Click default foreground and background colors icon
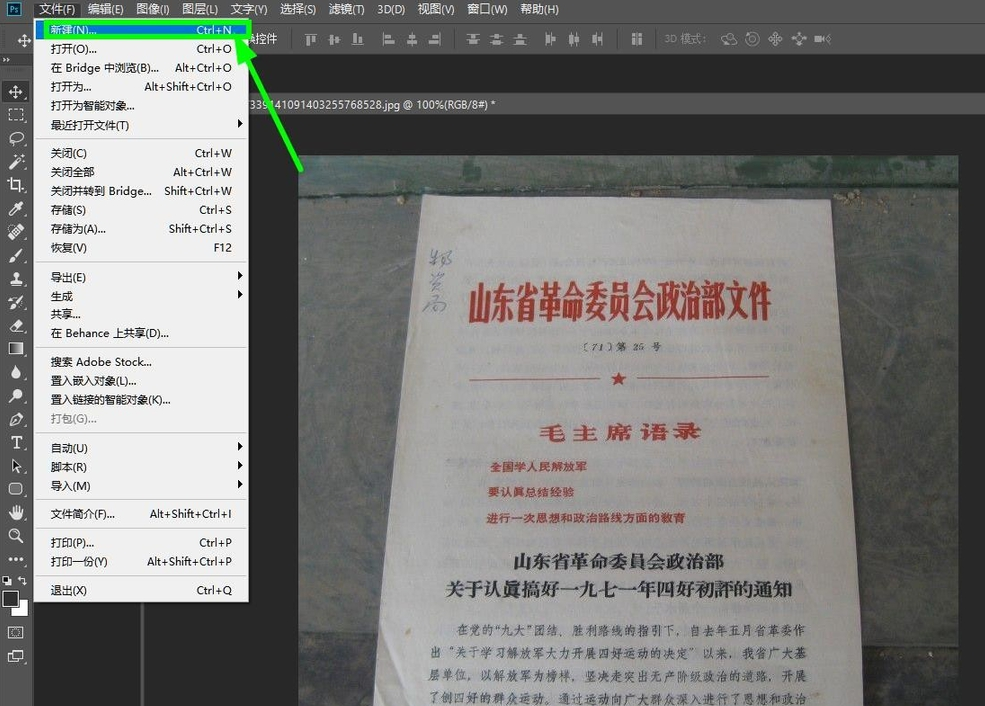This screenshot has height=706, width=985. click(6, 581)
